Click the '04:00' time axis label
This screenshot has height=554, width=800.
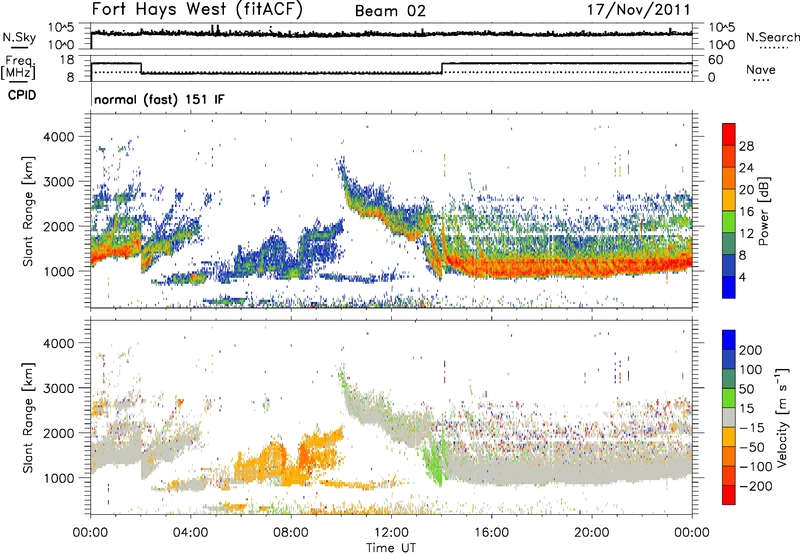click(x=190, y=533)
